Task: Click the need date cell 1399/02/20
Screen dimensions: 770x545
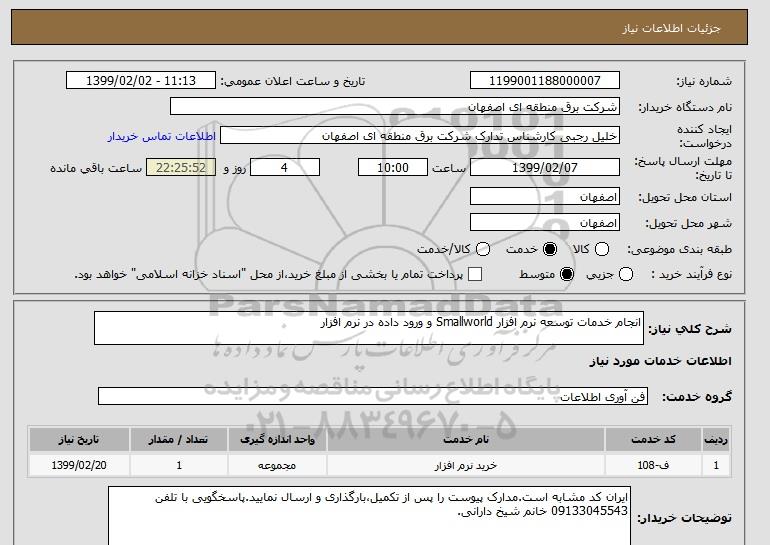Action: coord(79,465)
